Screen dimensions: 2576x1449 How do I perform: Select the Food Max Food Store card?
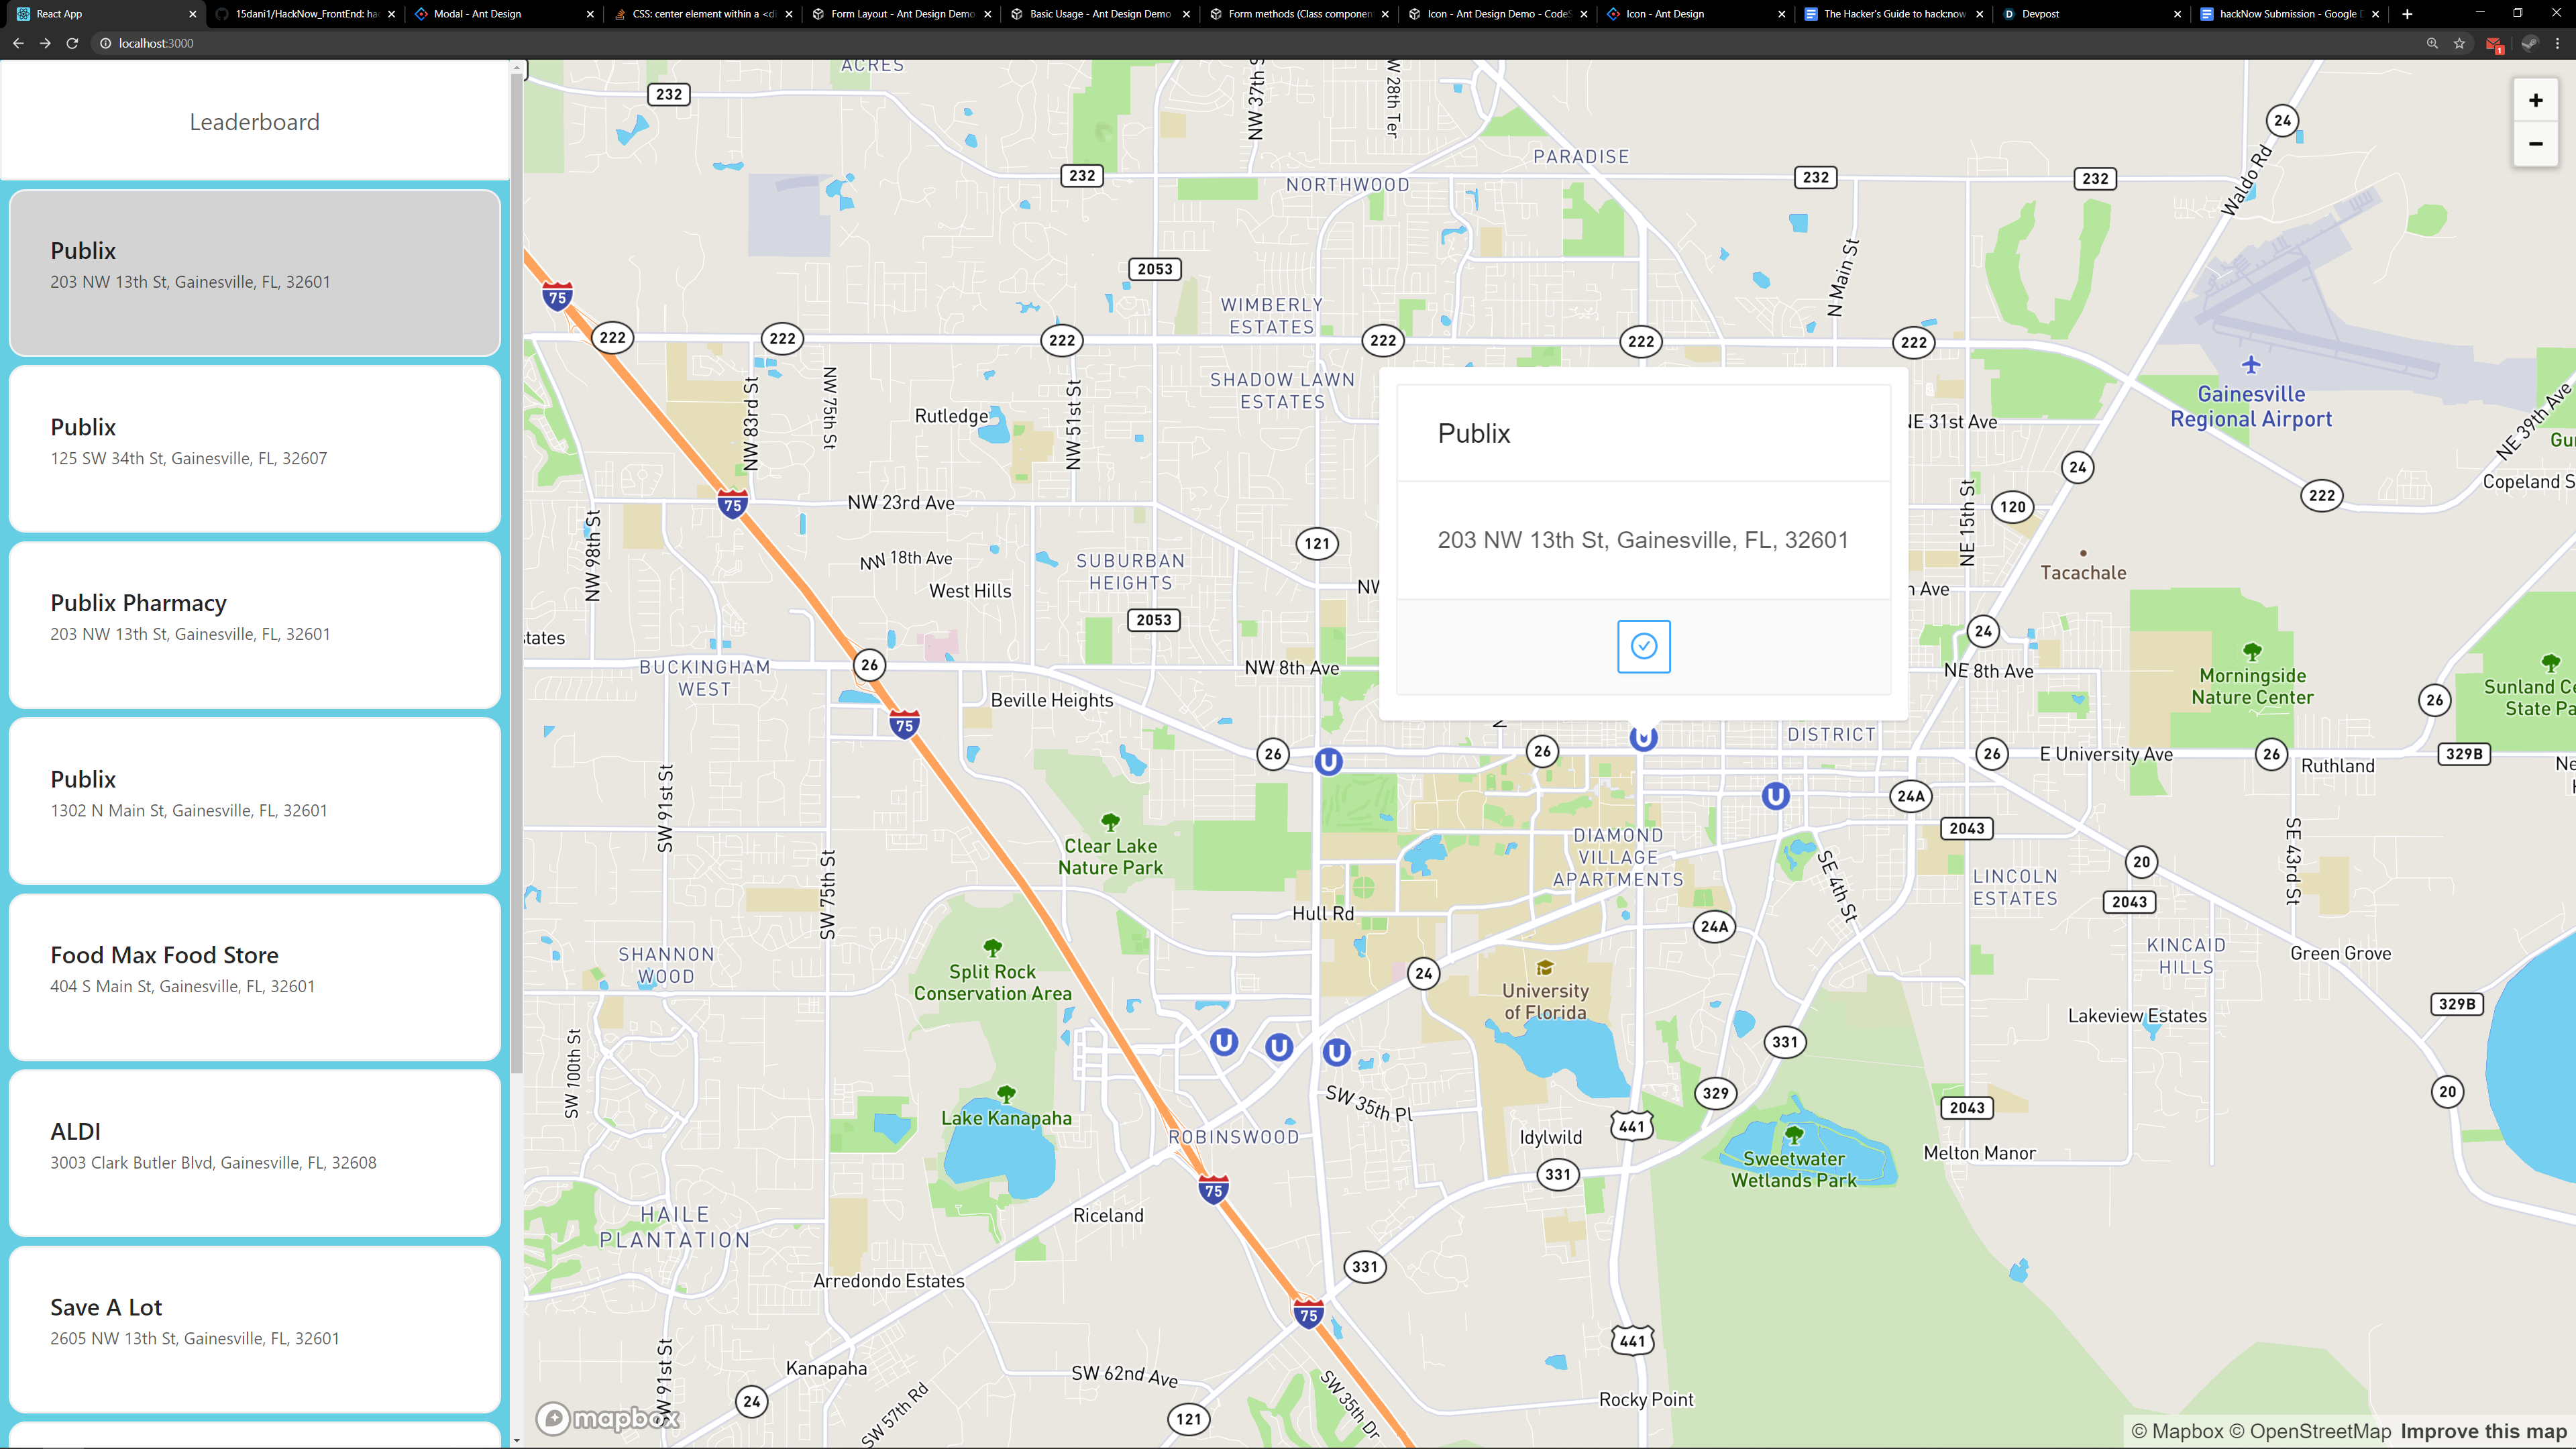pyautogui.click(x=255, y=976)
